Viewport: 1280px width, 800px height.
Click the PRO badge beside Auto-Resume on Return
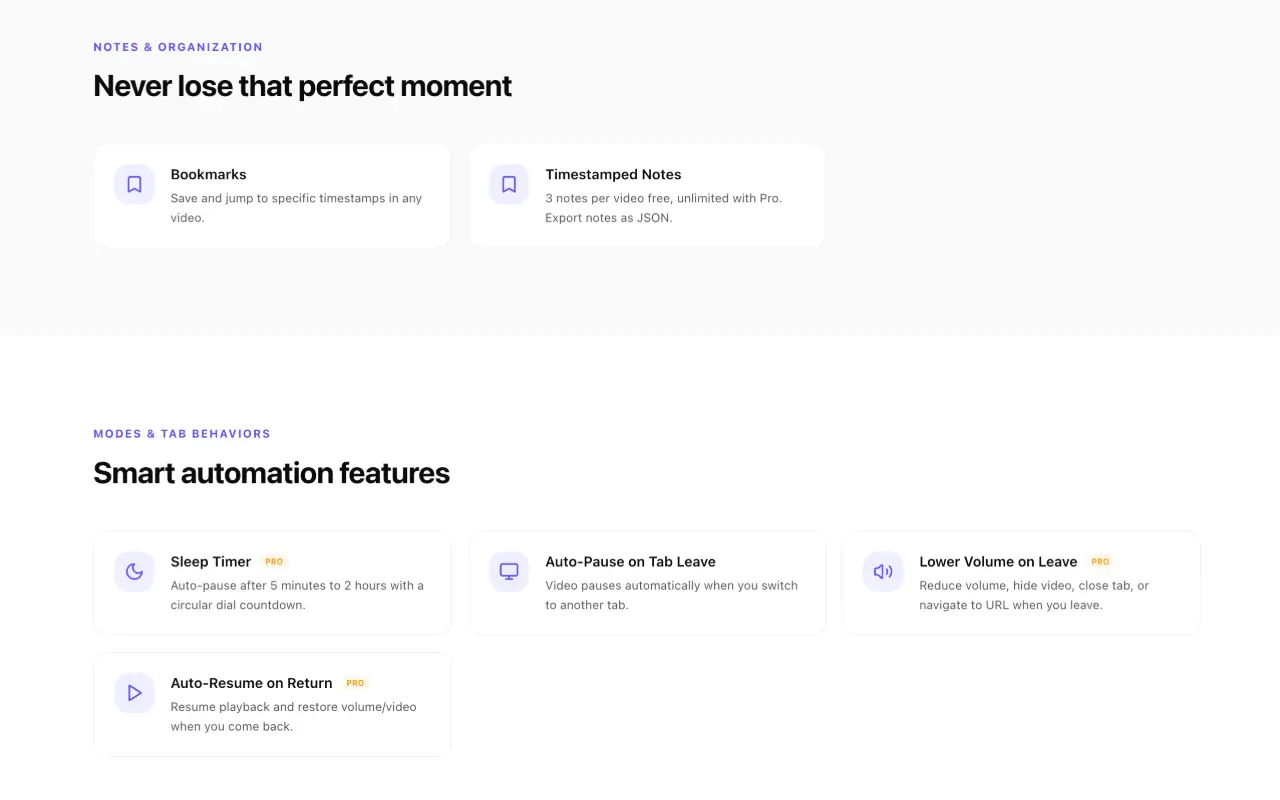(x=355, y=683)
